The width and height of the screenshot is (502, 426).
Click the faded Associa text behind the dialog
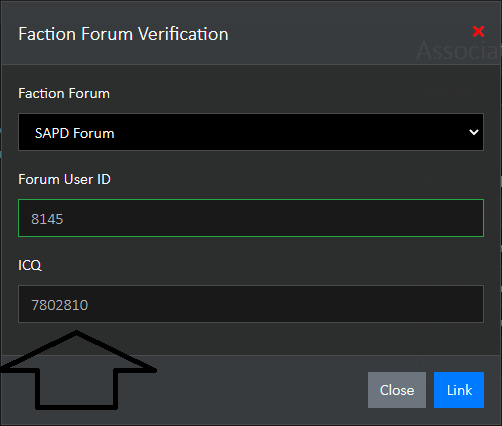click(x=459, y=51)
